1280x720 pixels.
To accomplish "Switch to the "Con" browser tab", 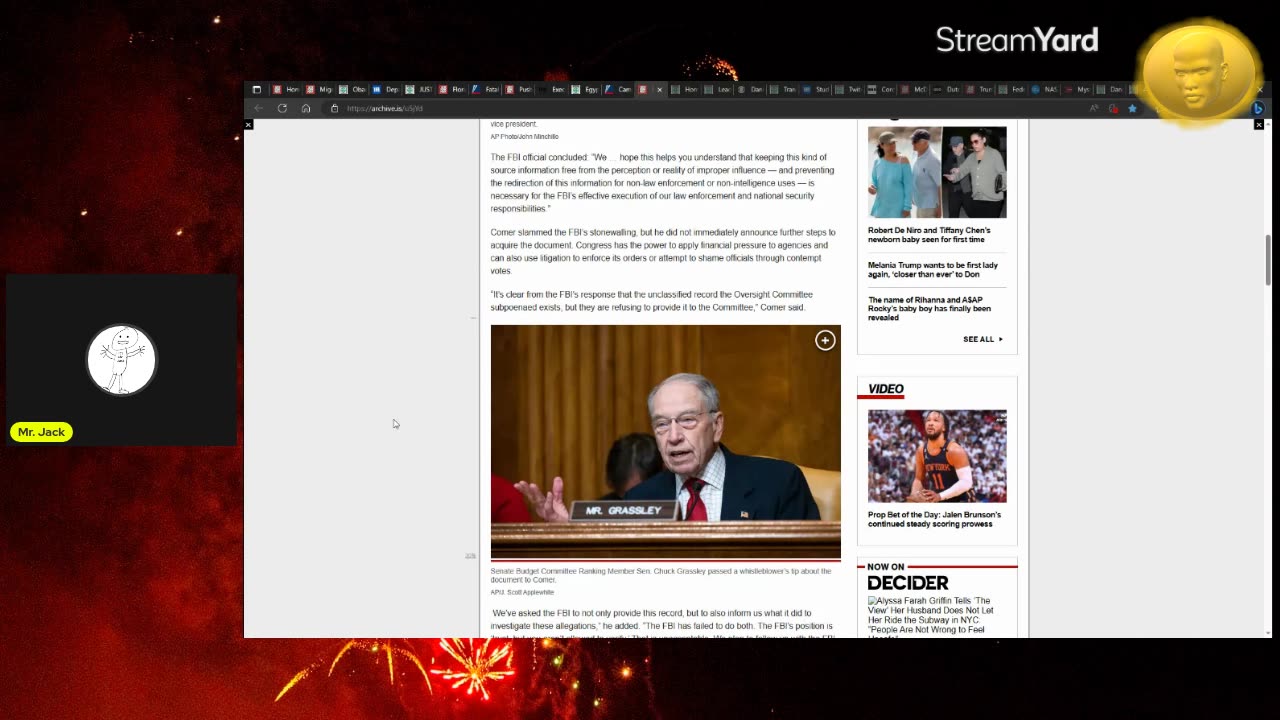I will pos(881,89).
